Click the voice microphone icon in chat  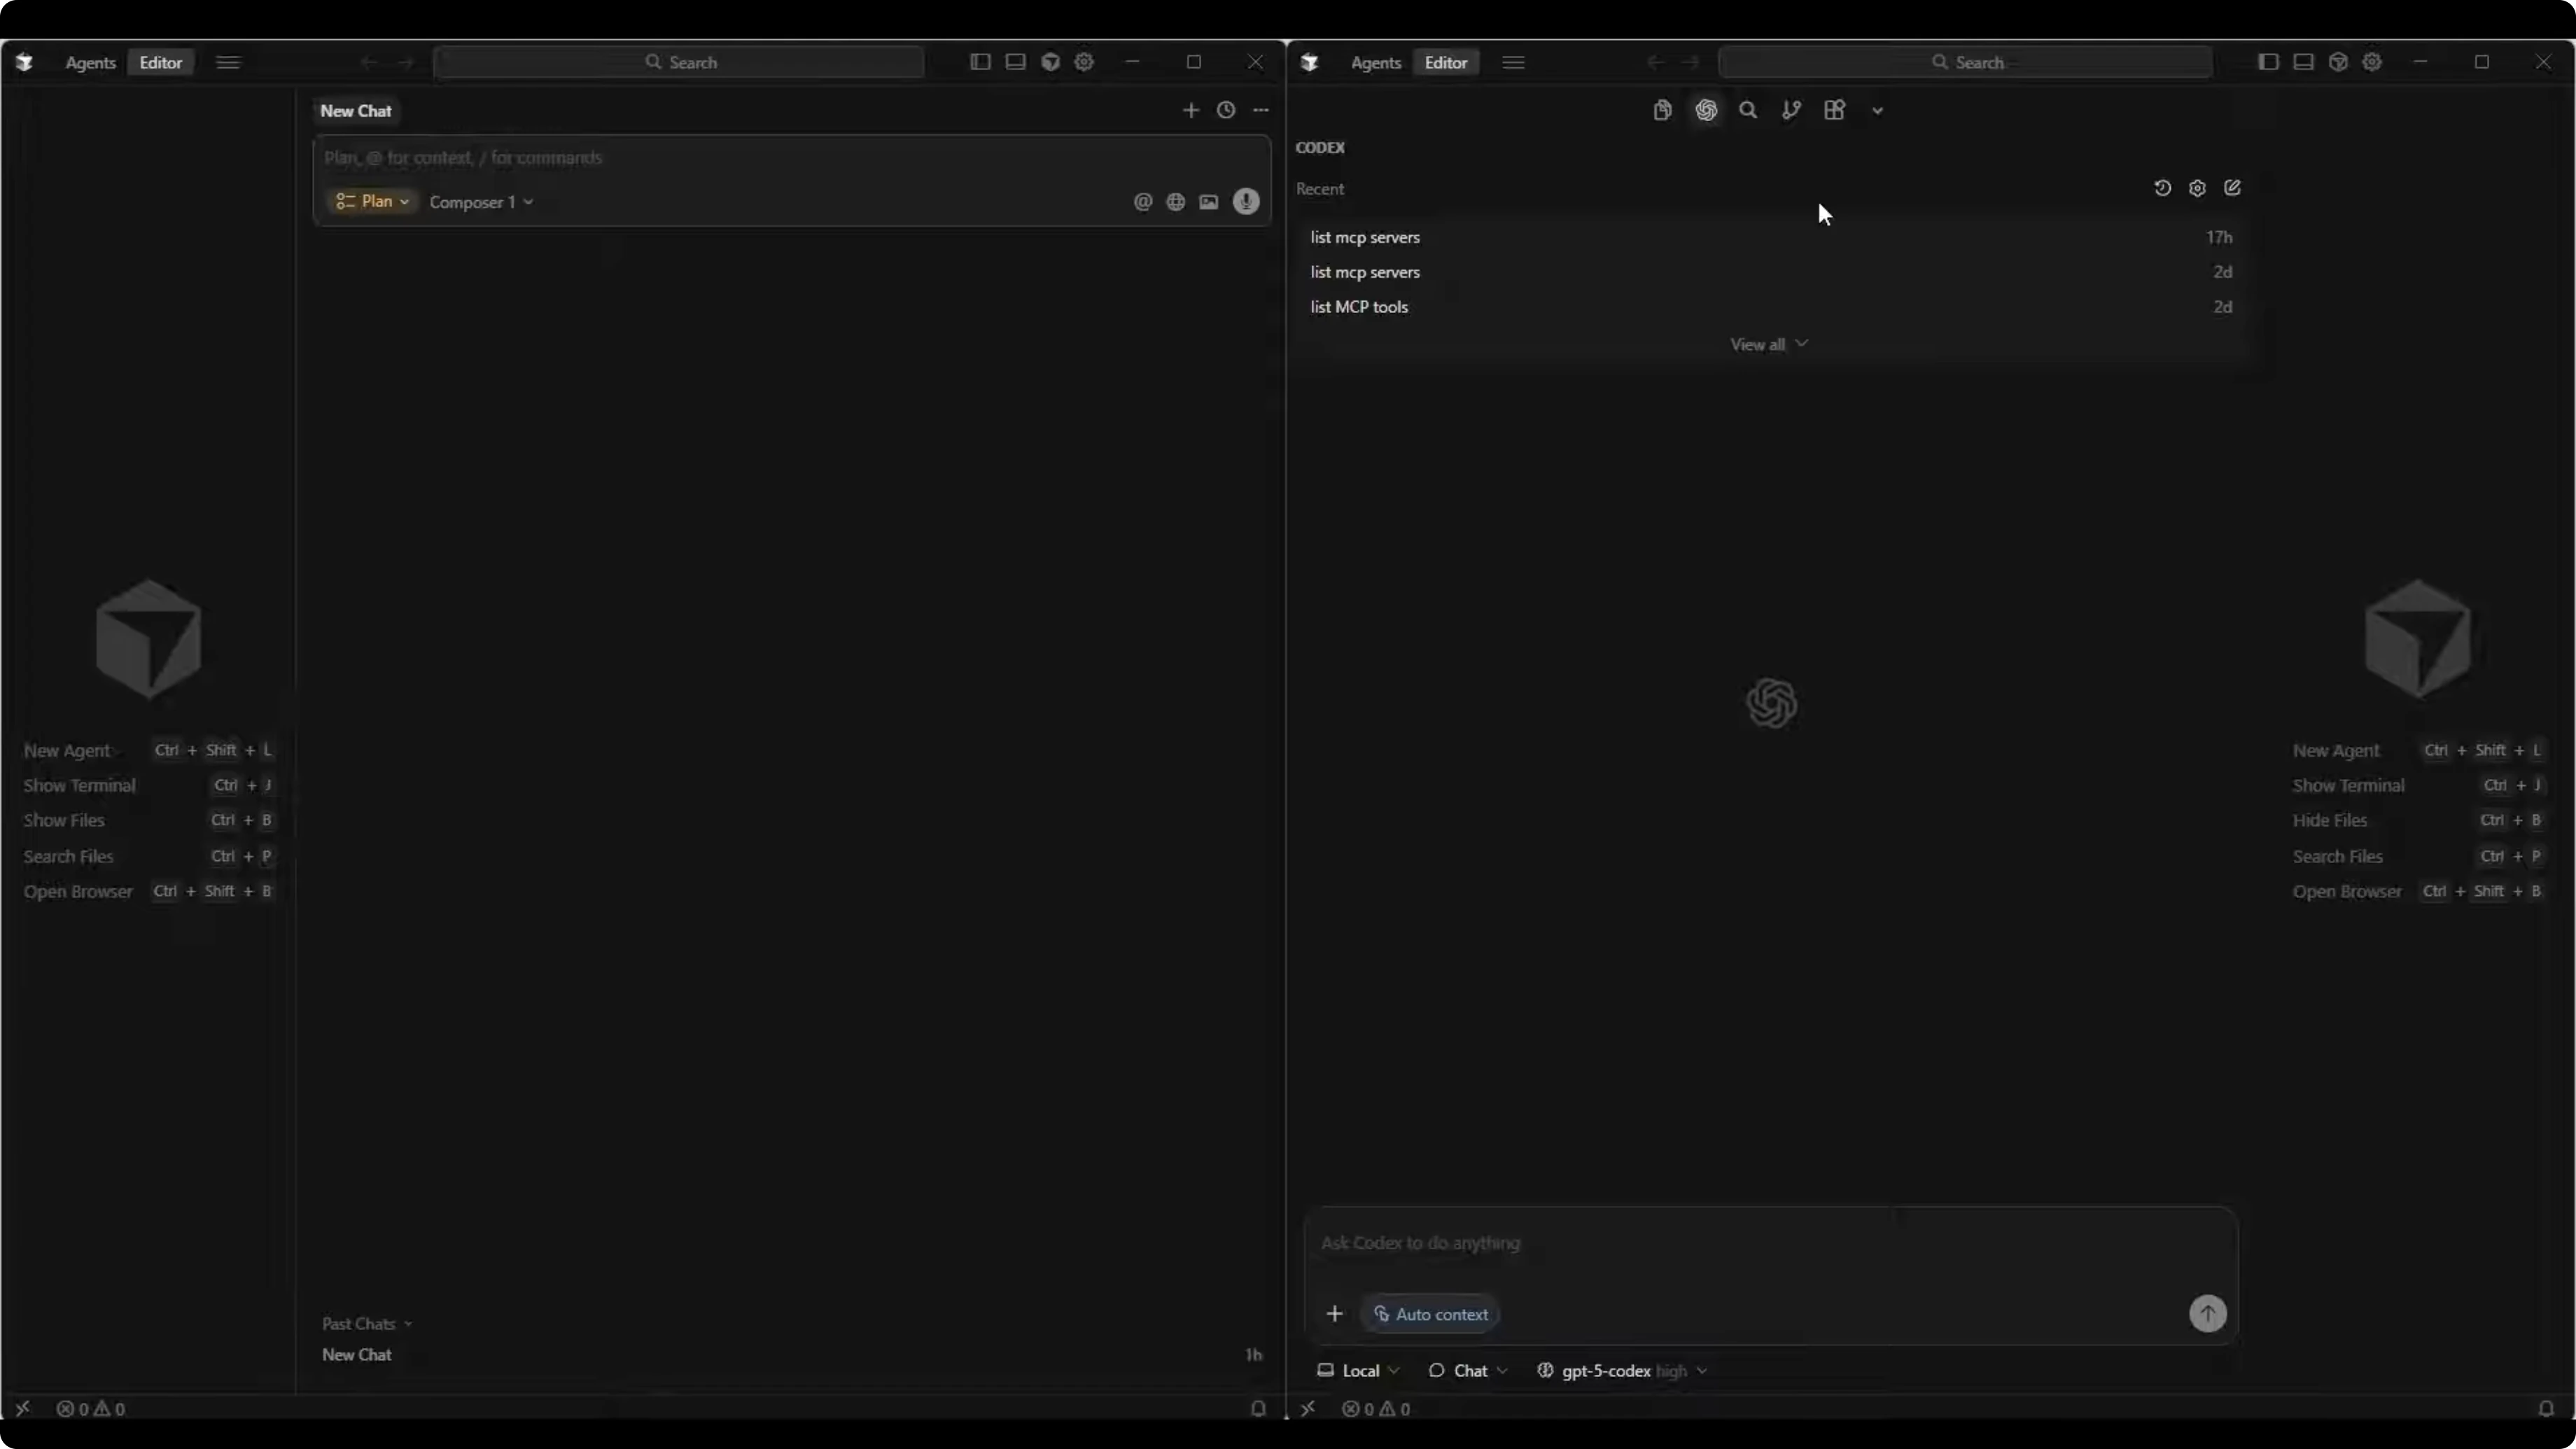1246,202
